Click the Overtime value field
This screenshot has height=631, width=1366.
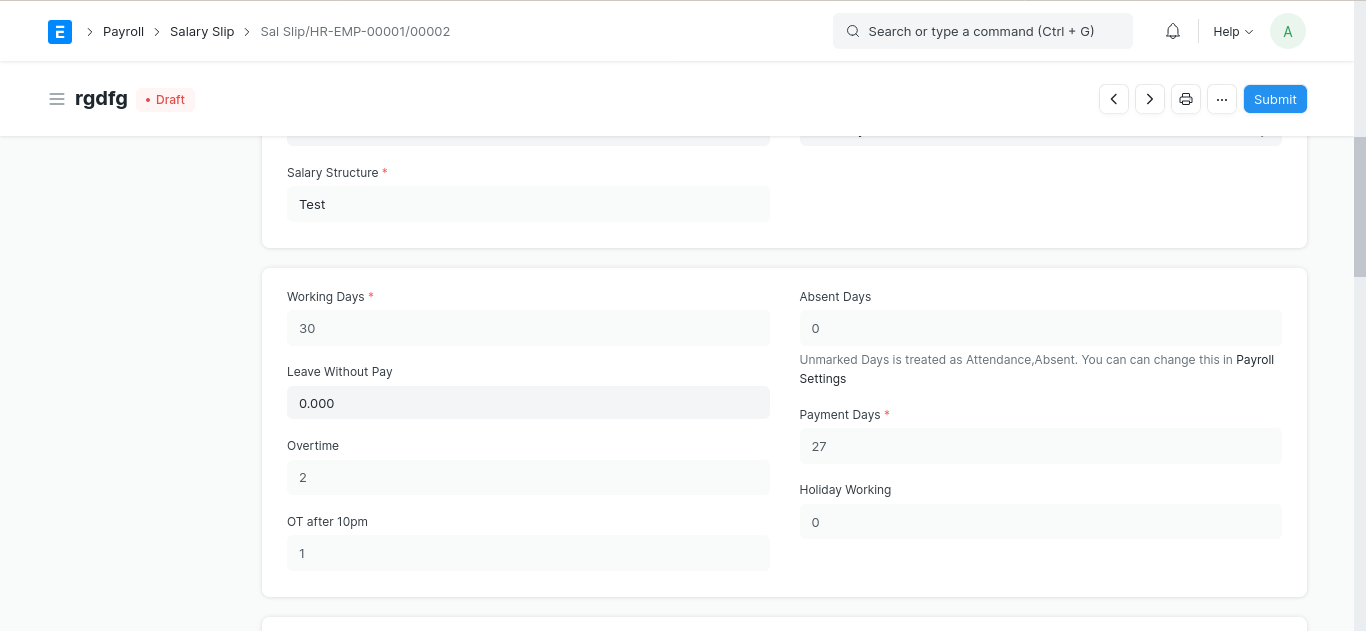528,478
